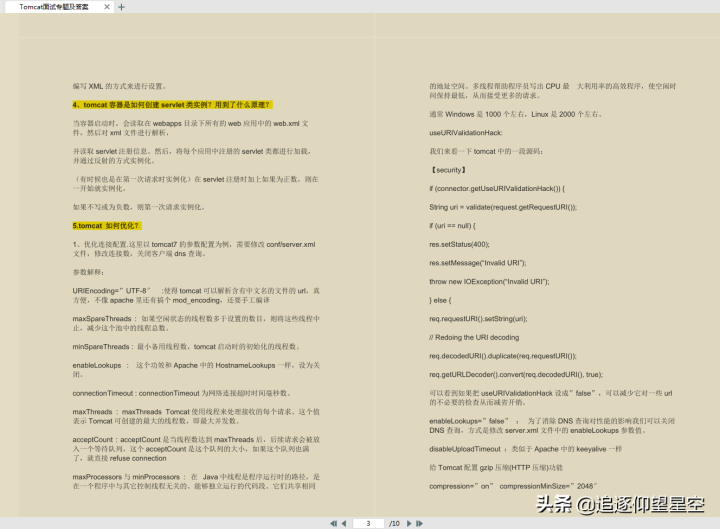Click the 参数解释： line
The height and width of the screenshot is (529, 720).
[x=88, y=272]
